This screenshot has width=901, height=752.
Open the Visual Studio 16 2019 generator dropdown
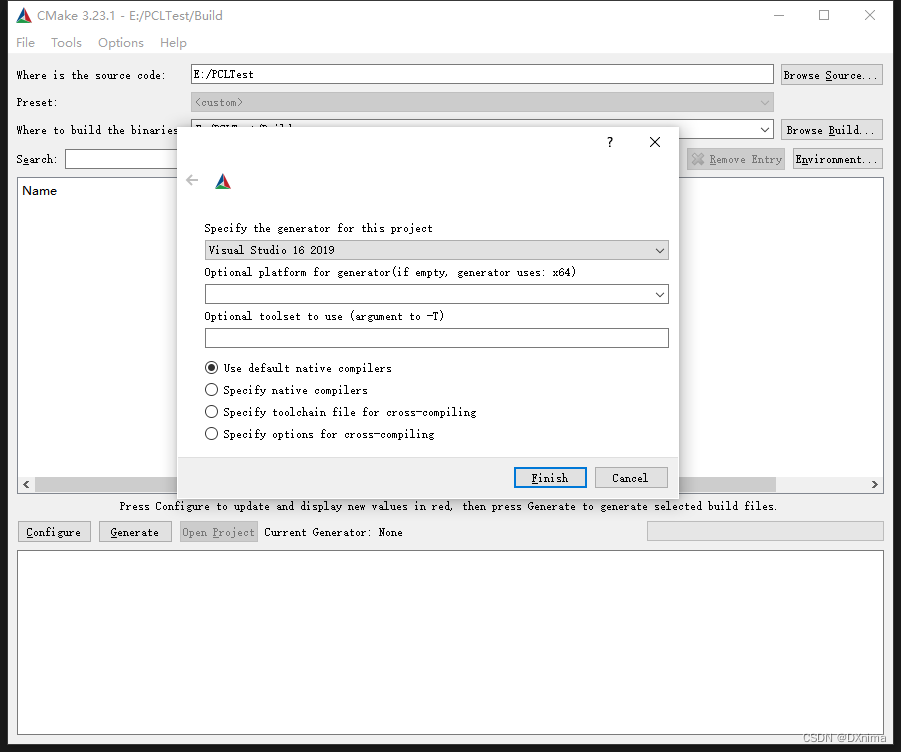tap(658, 250)
